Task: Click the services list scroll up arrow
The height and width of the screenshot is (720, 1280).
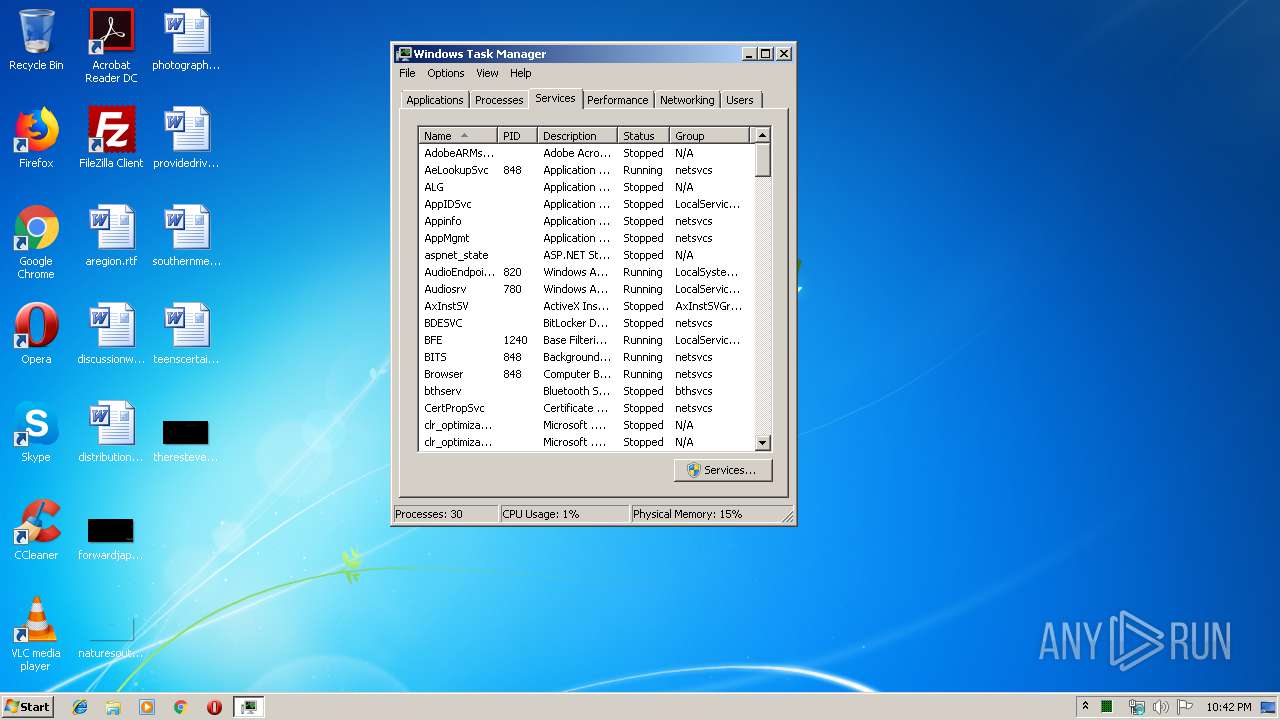Action: click(762, 135)
